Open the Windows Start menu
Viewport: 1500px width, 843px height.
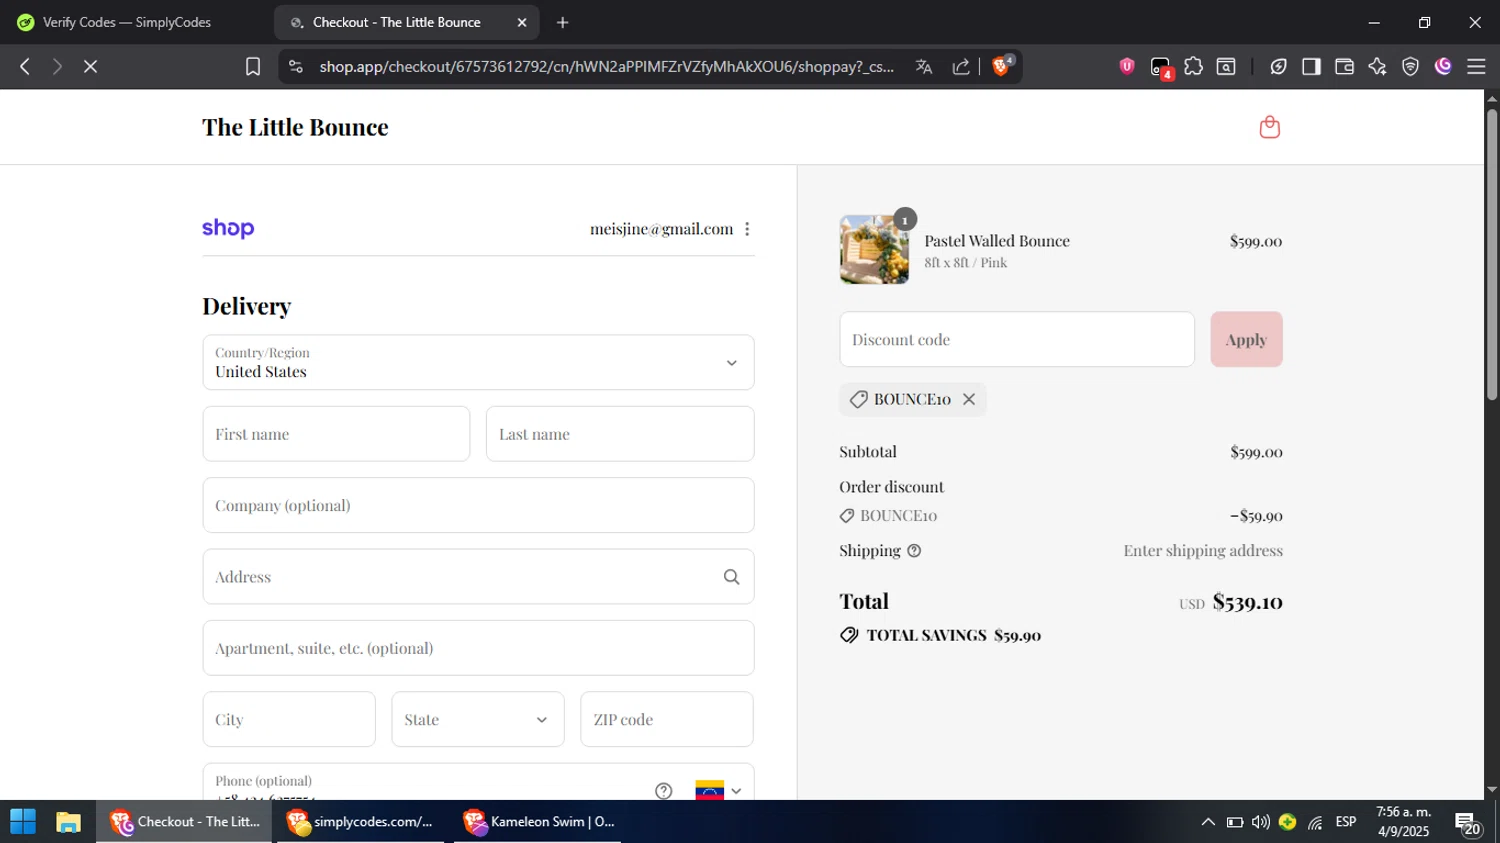point(22,822)
